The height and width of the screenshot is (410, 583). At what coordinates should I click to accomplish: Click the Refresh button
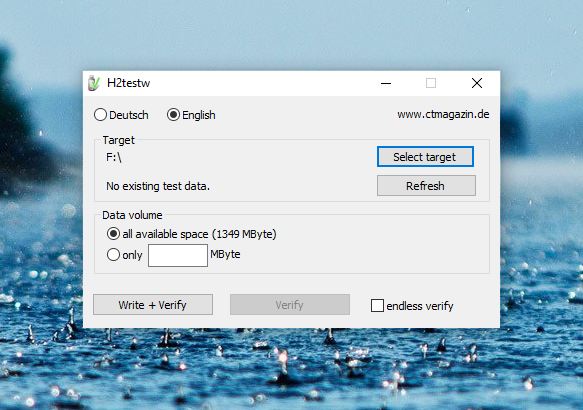point(426,185)
